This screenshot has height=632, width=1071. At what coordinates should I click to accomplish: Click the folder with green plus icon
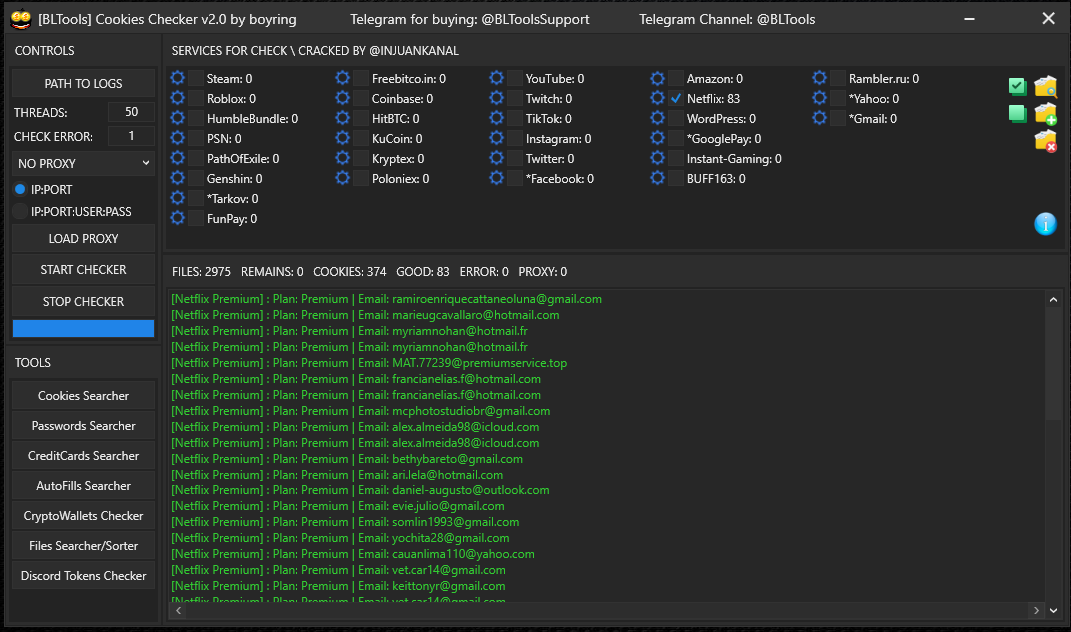coord(1045,113)
